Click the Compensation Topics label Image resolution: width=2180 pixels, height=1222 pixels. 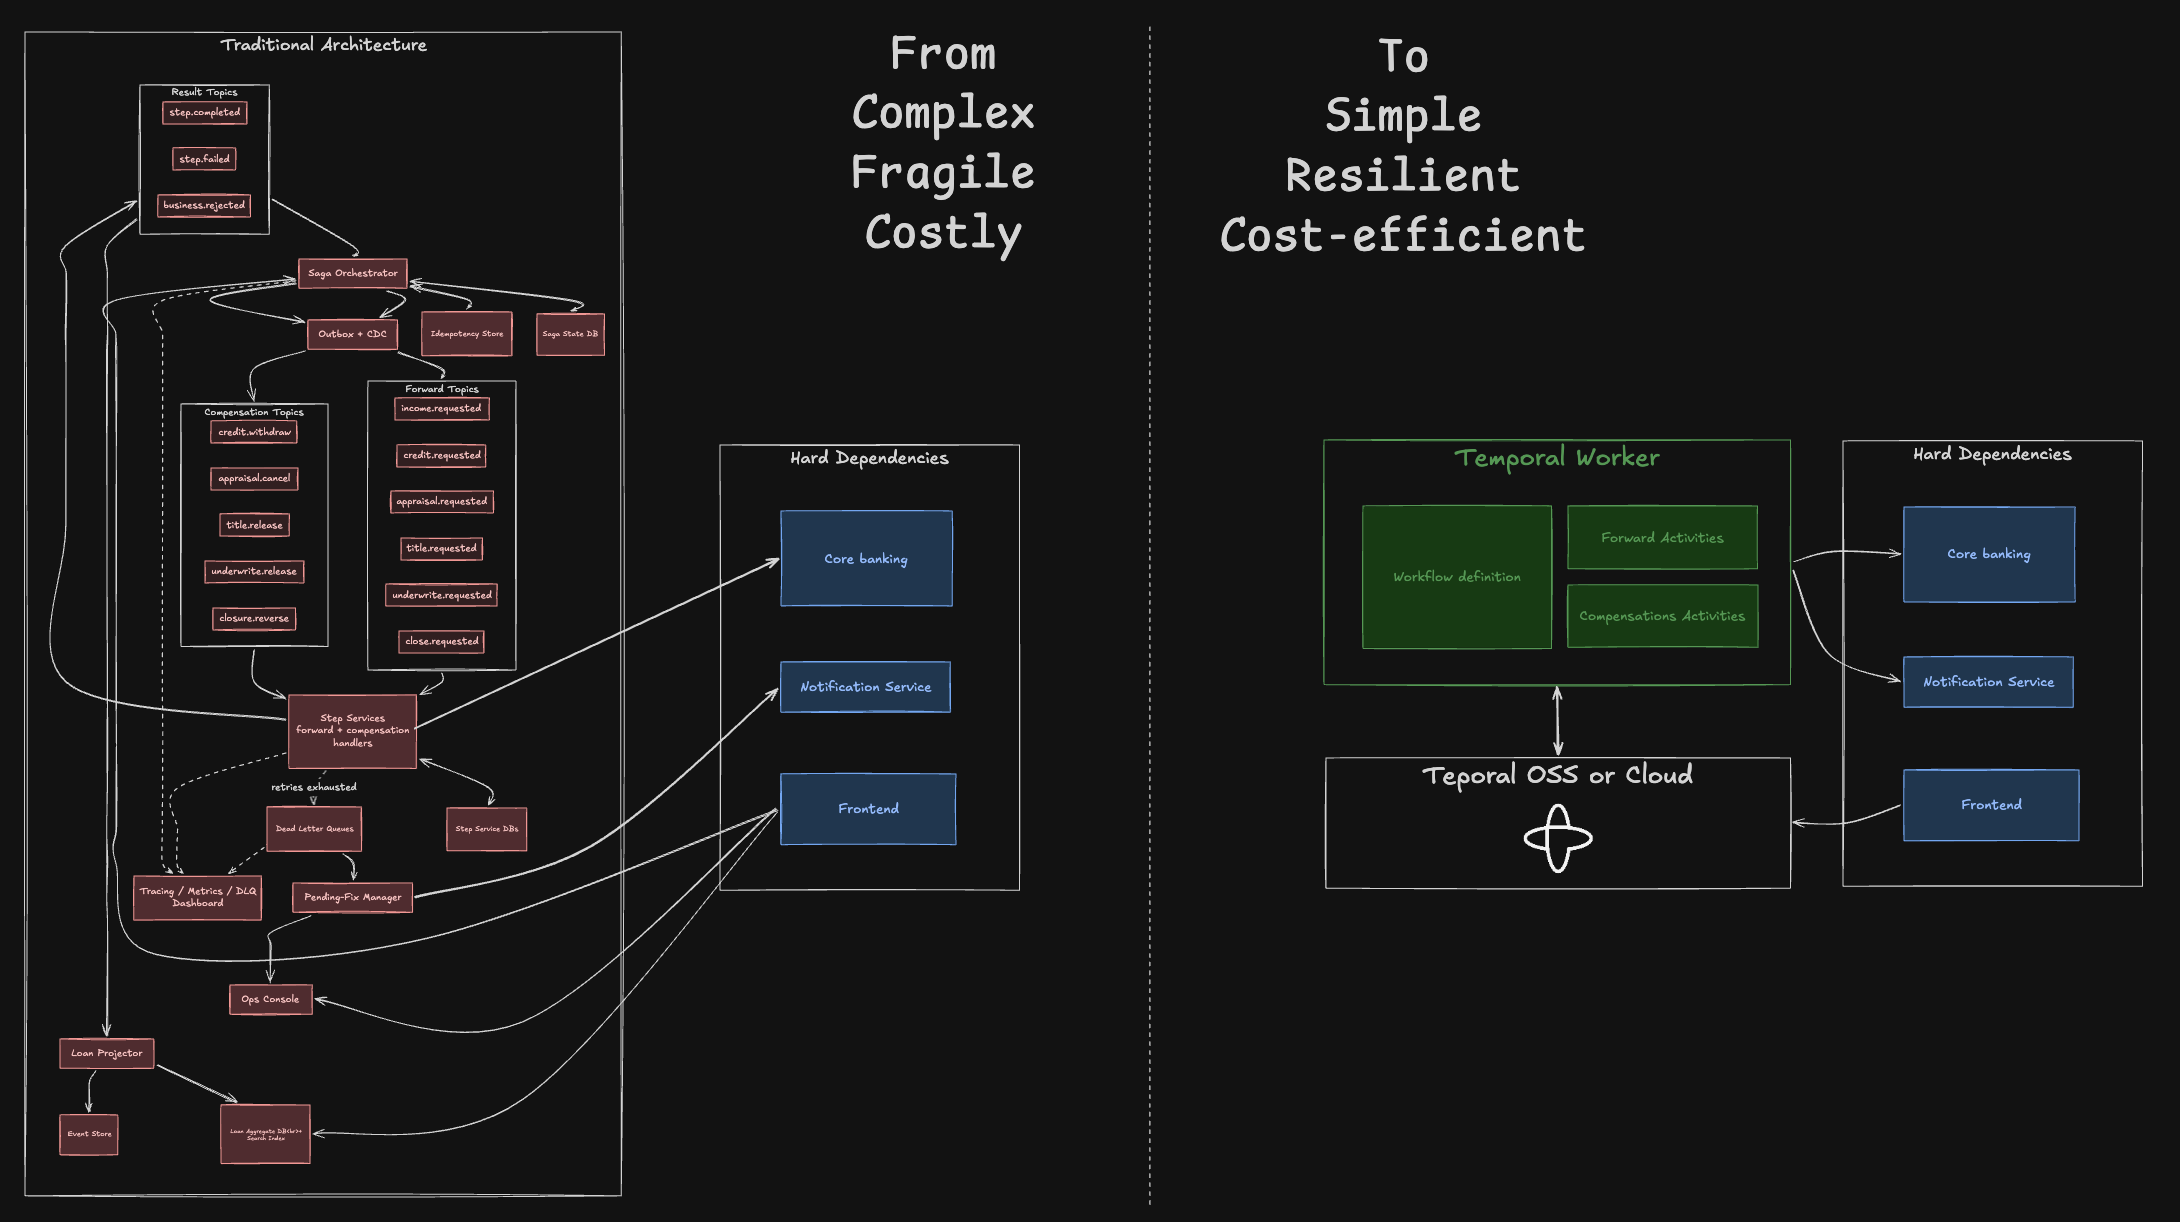[254, 412]
